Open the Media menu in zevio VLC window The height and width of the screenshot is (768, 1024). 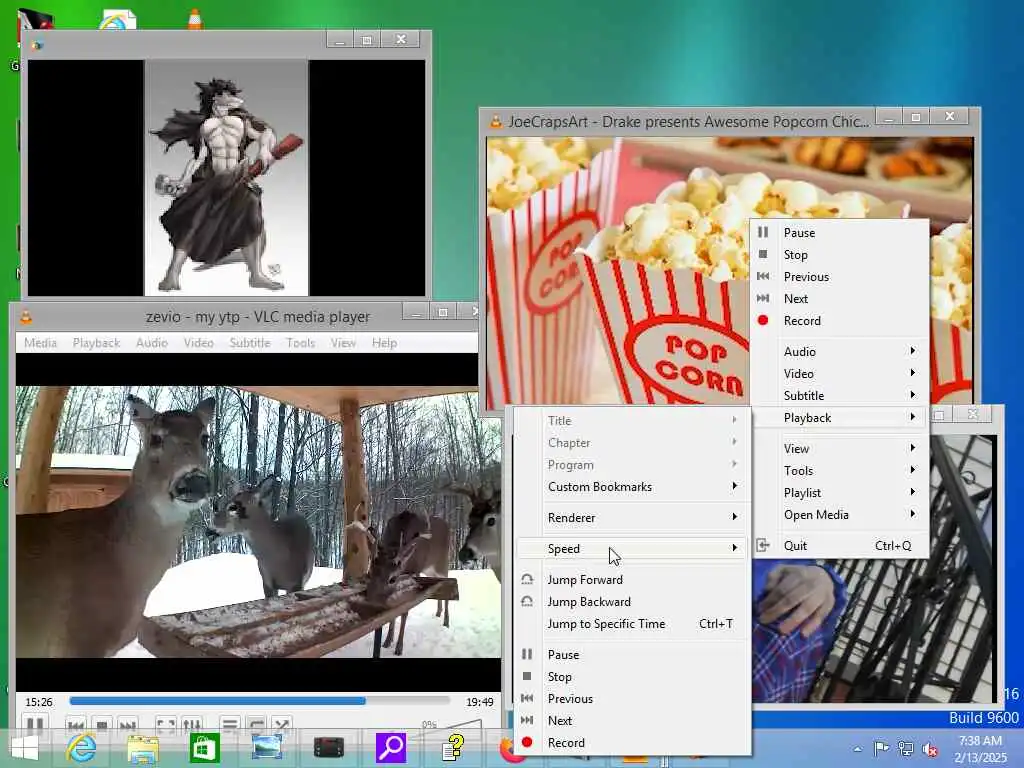pos(40,343)
